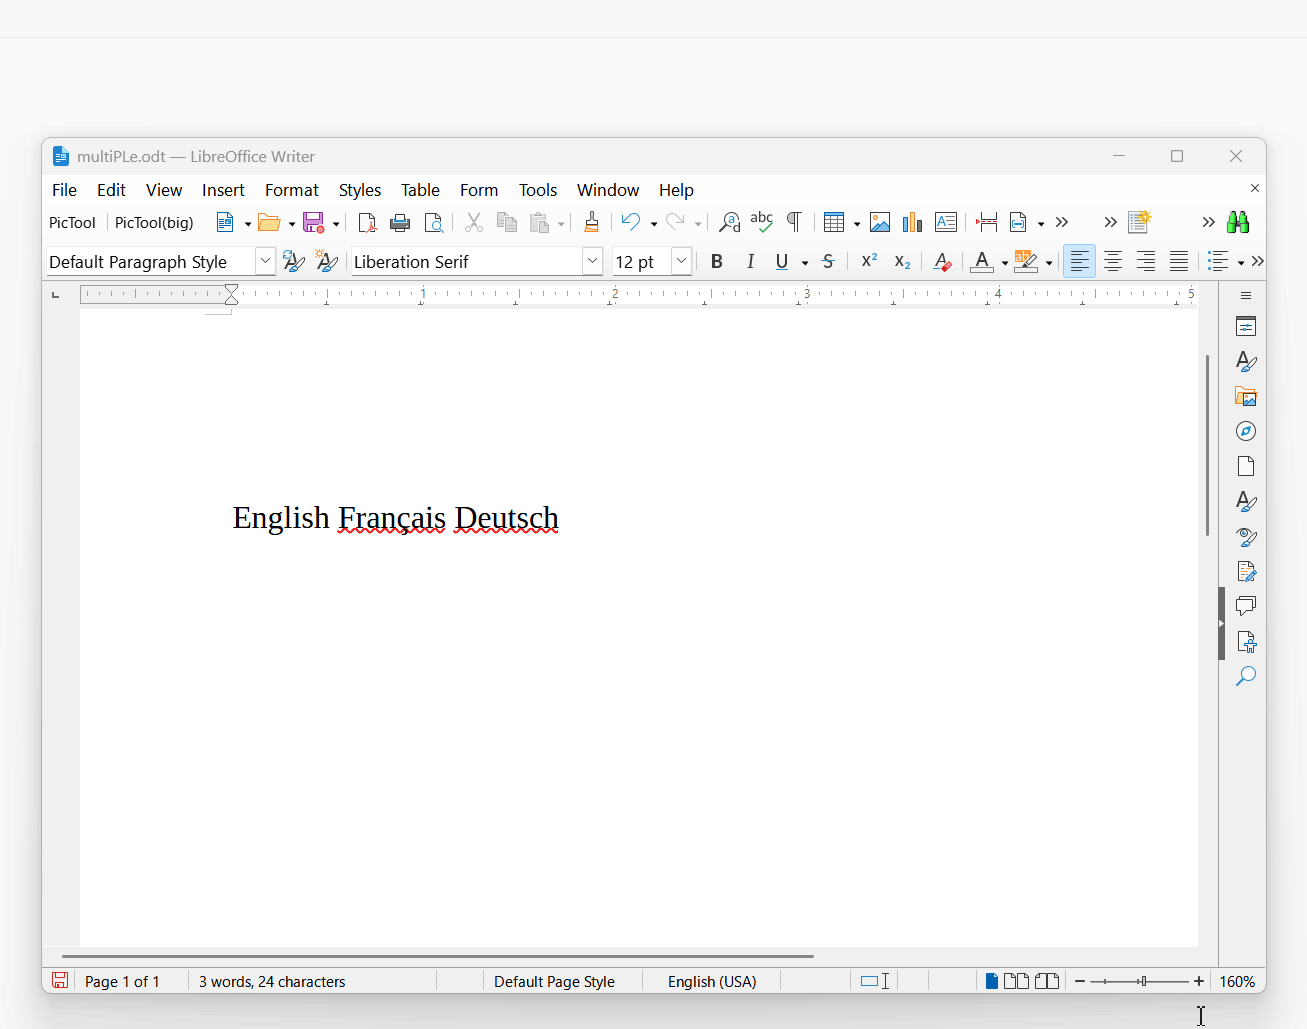Image resolution: width=1307 pixels, height=1029 pixels.
Task: Toggle Print Preview icon
Action: point(433,222)
